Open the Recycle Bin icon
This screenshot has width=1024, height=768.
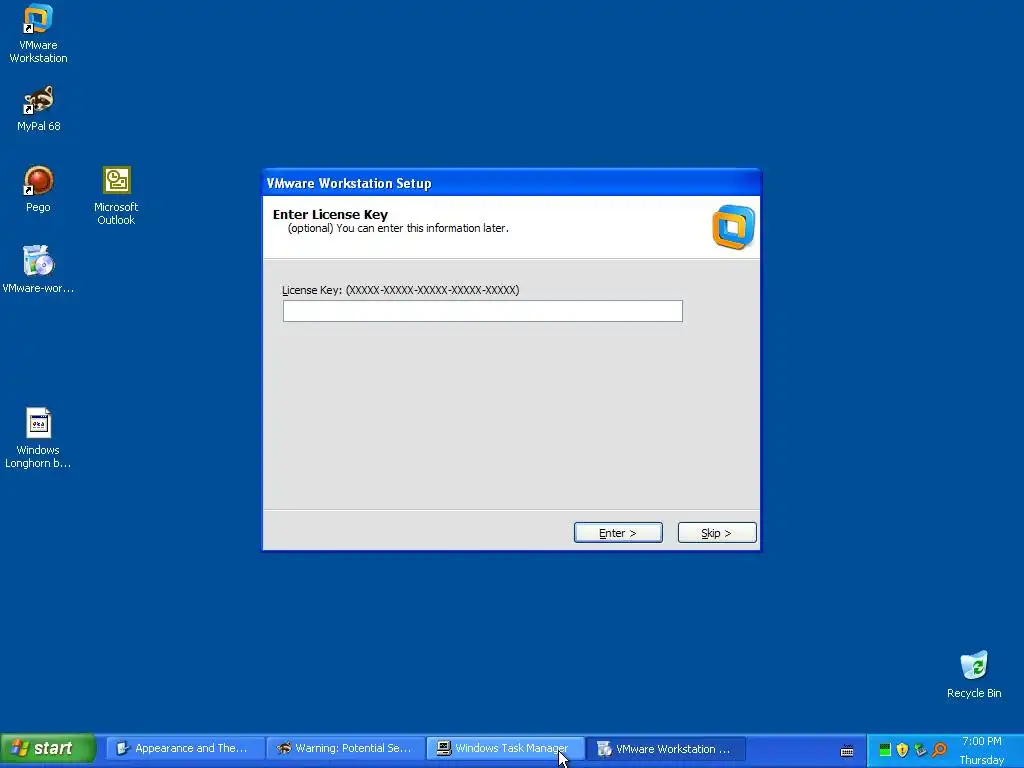pyautogui.click(x=974, y=675)
